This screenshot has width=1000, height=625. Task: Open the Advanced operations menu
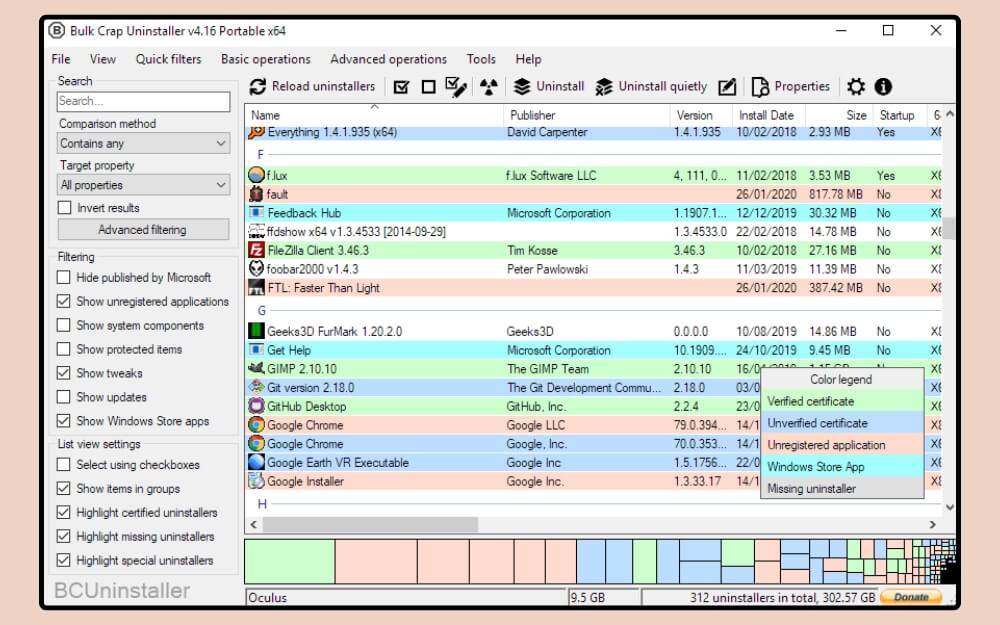pyautogui.click(x=388, y=59)
